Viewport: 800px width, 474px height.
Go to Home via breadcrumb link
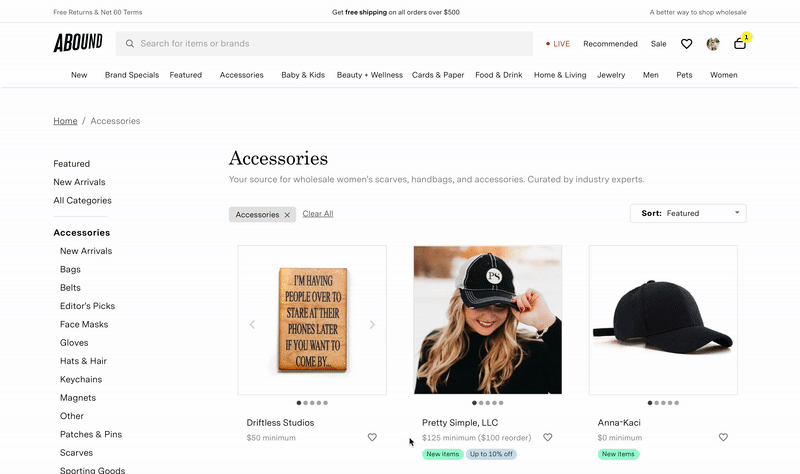[x=65, y=121]
